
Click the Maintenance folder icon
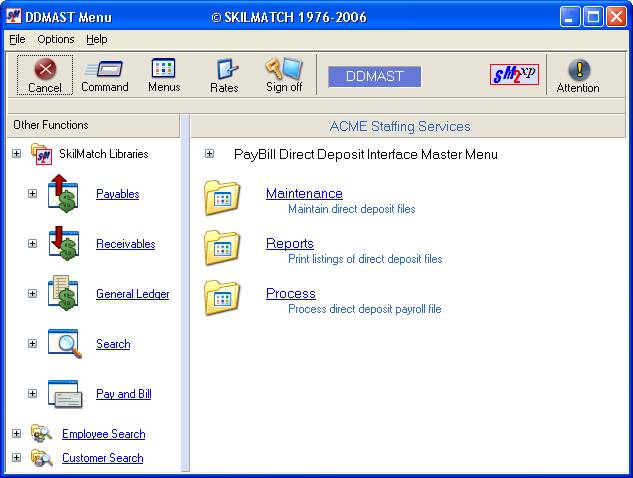coord(222,197)
